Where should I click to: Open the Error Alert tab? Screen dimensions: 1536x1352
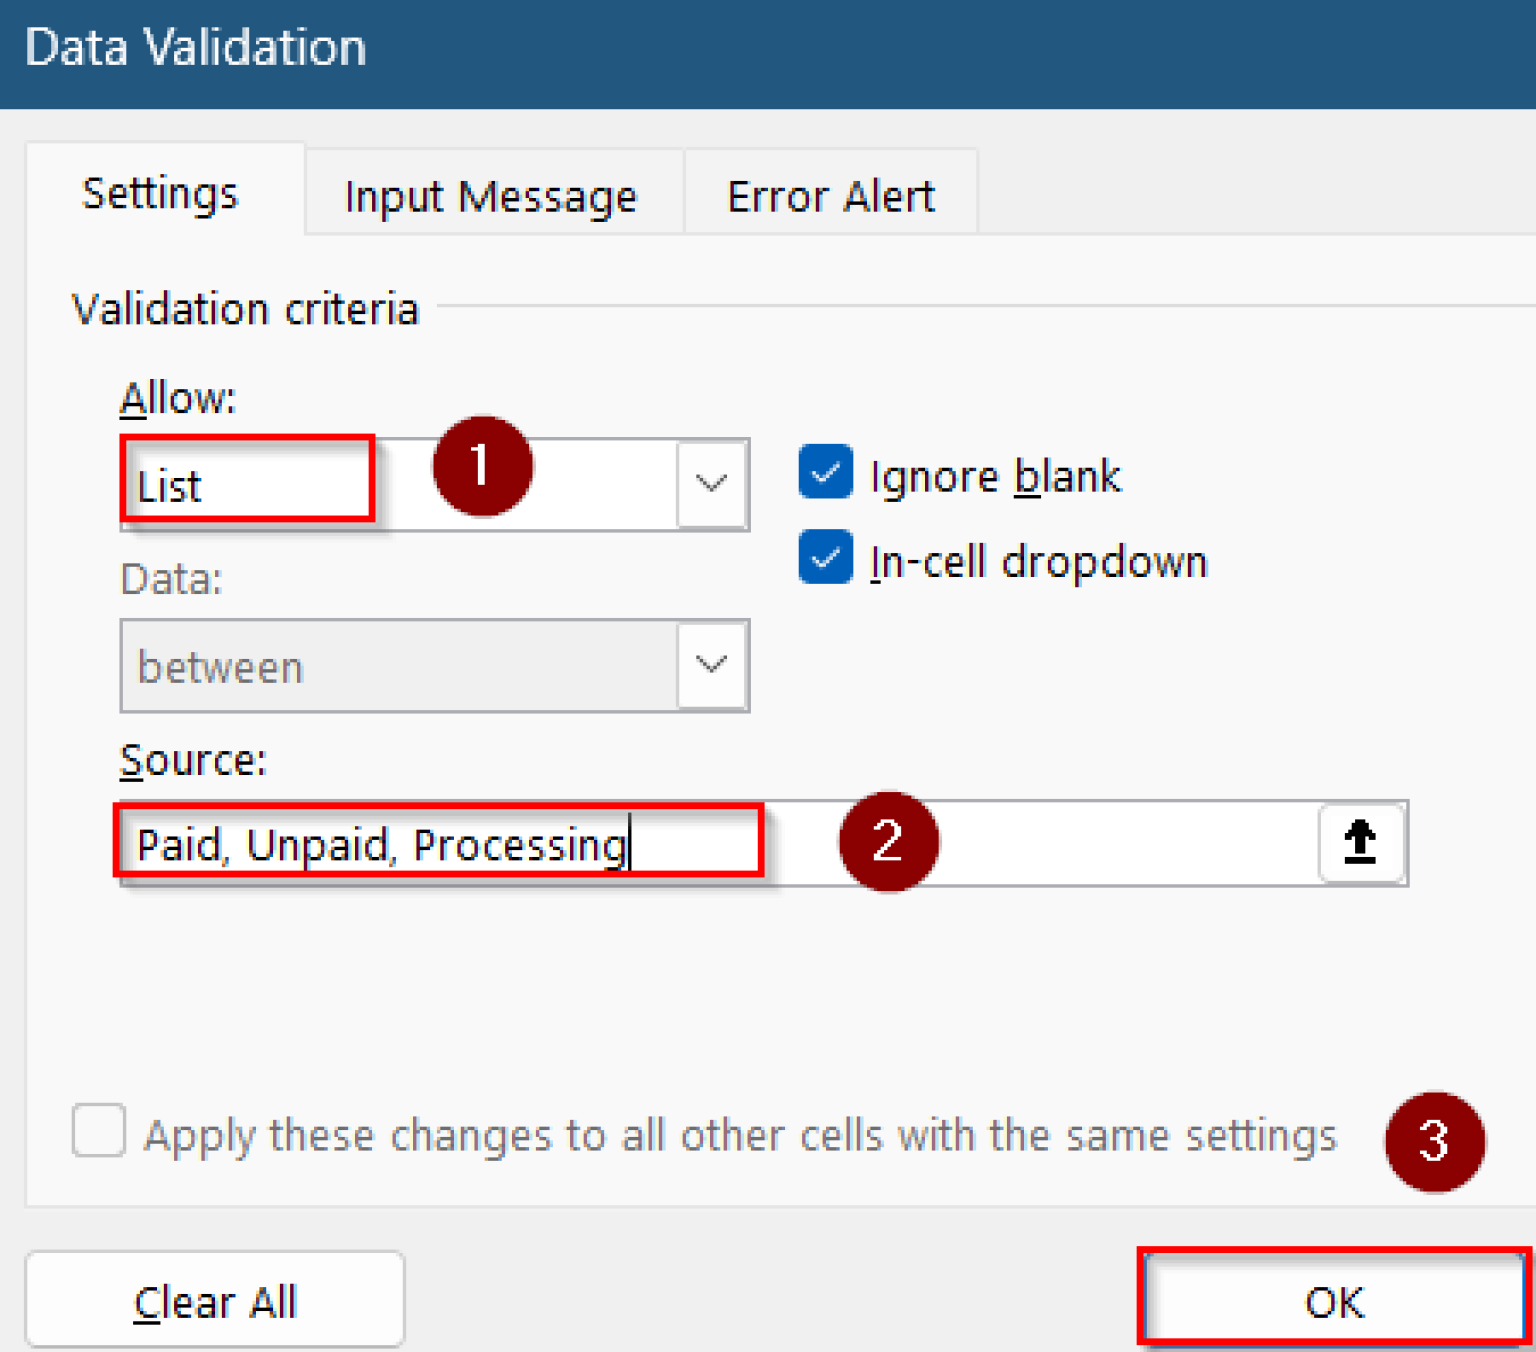830,195
